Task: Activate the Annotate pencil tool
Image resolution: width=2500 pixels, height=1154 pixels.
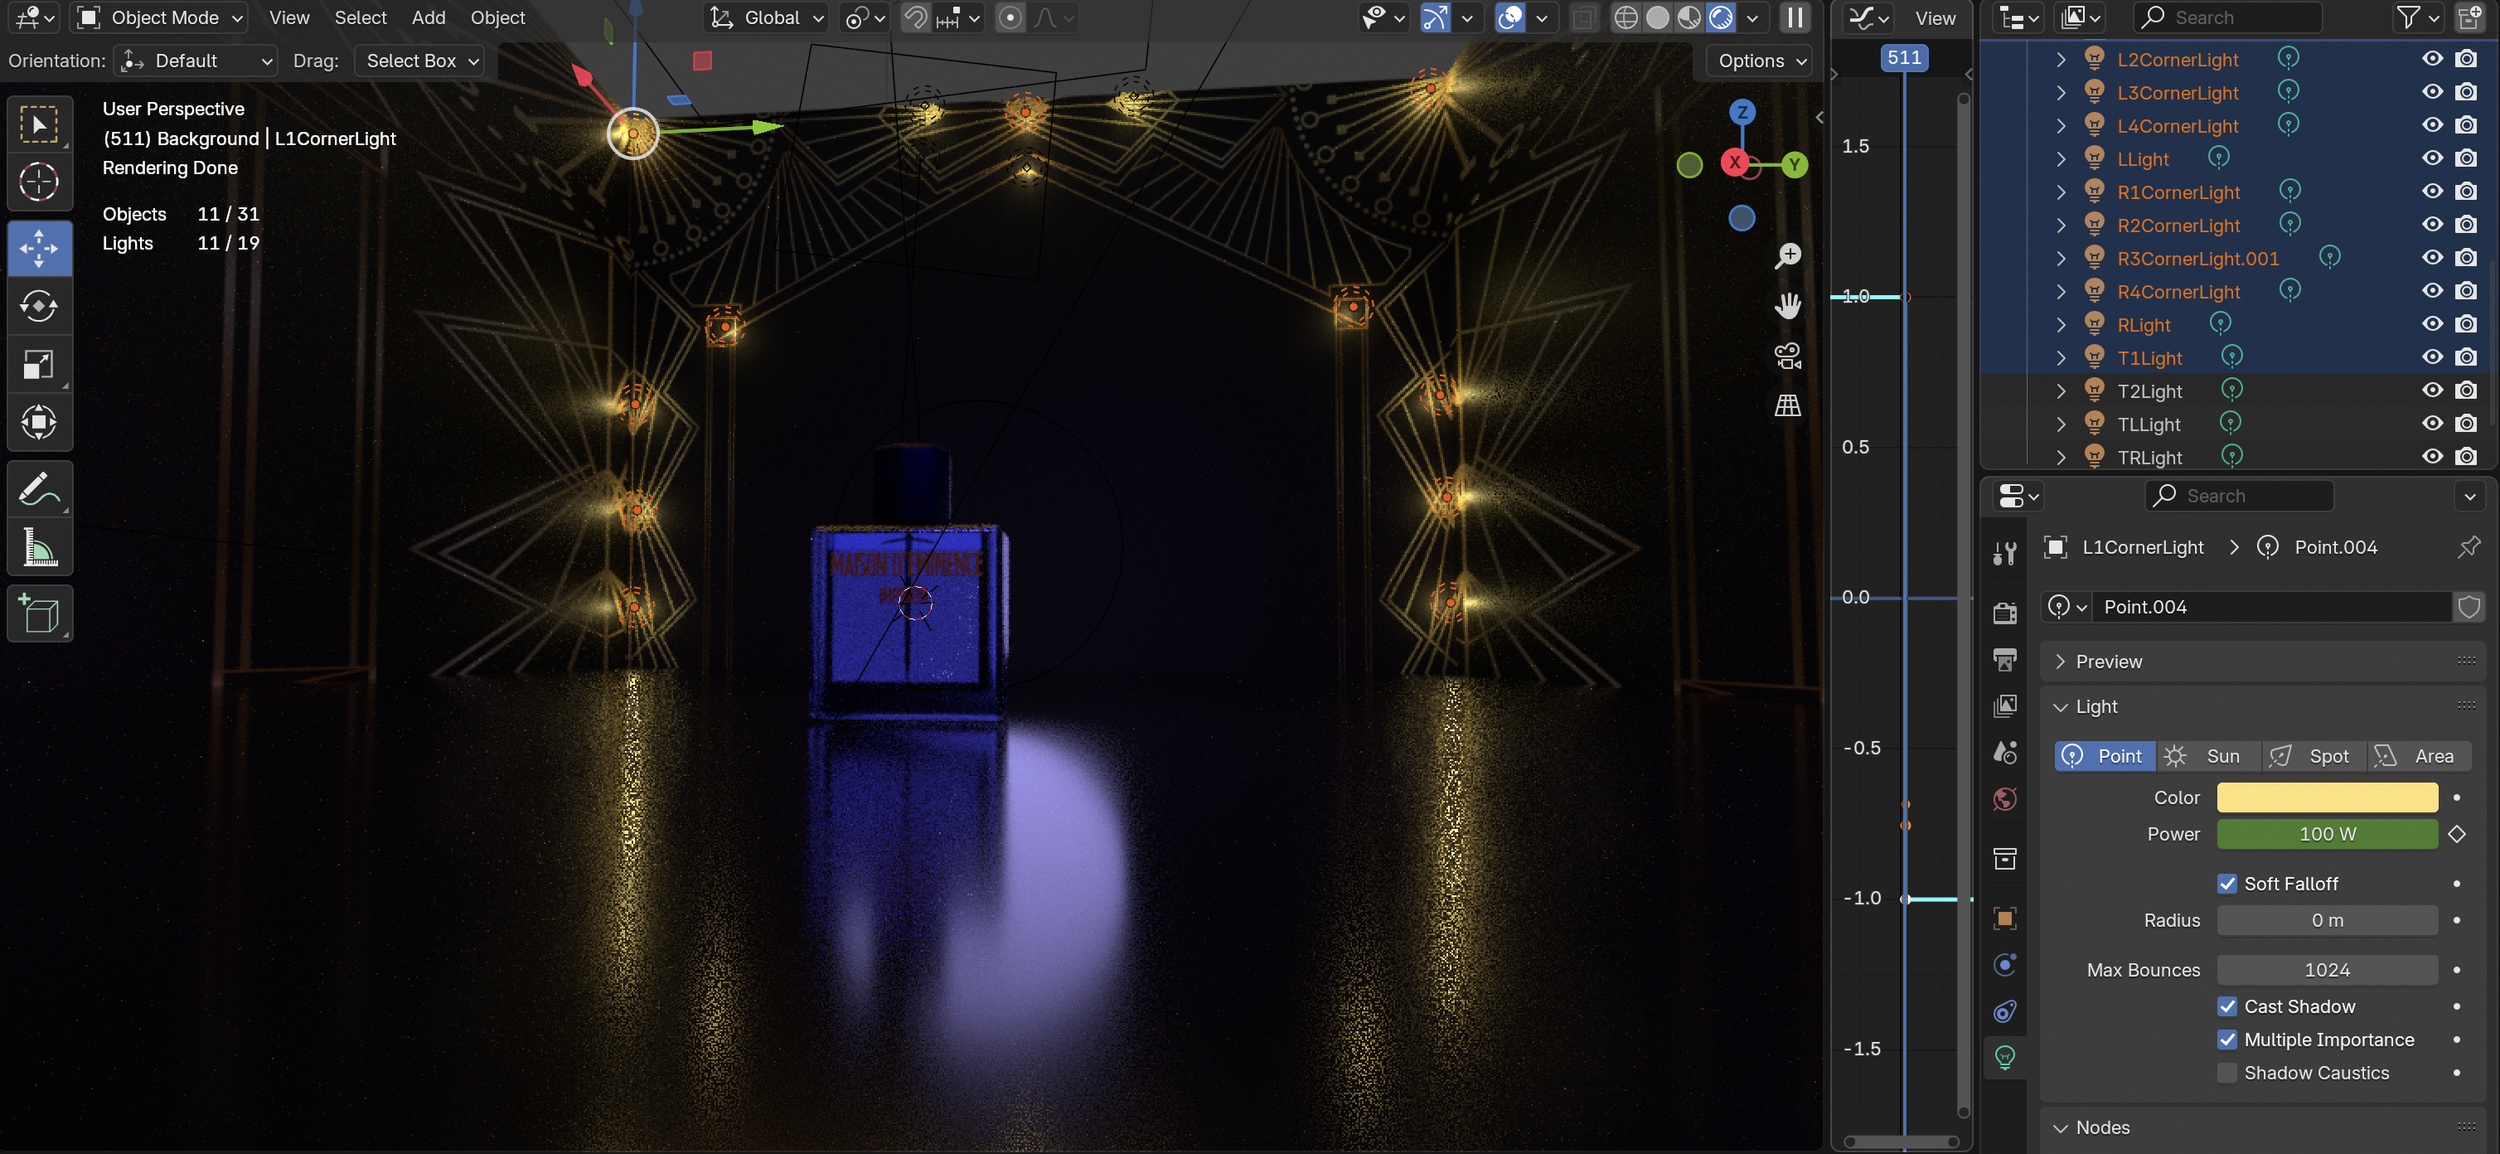Action: point(39,490)
